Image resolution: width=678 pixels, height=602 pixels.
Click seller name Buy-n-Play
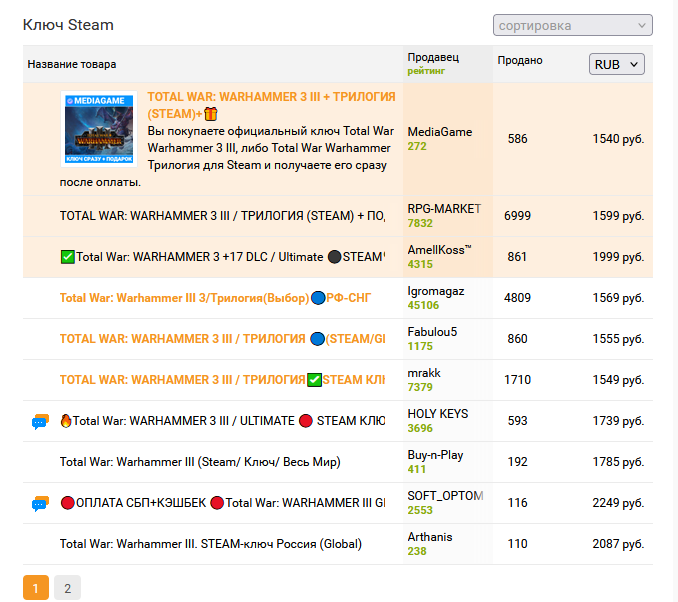tap(435, 455)
